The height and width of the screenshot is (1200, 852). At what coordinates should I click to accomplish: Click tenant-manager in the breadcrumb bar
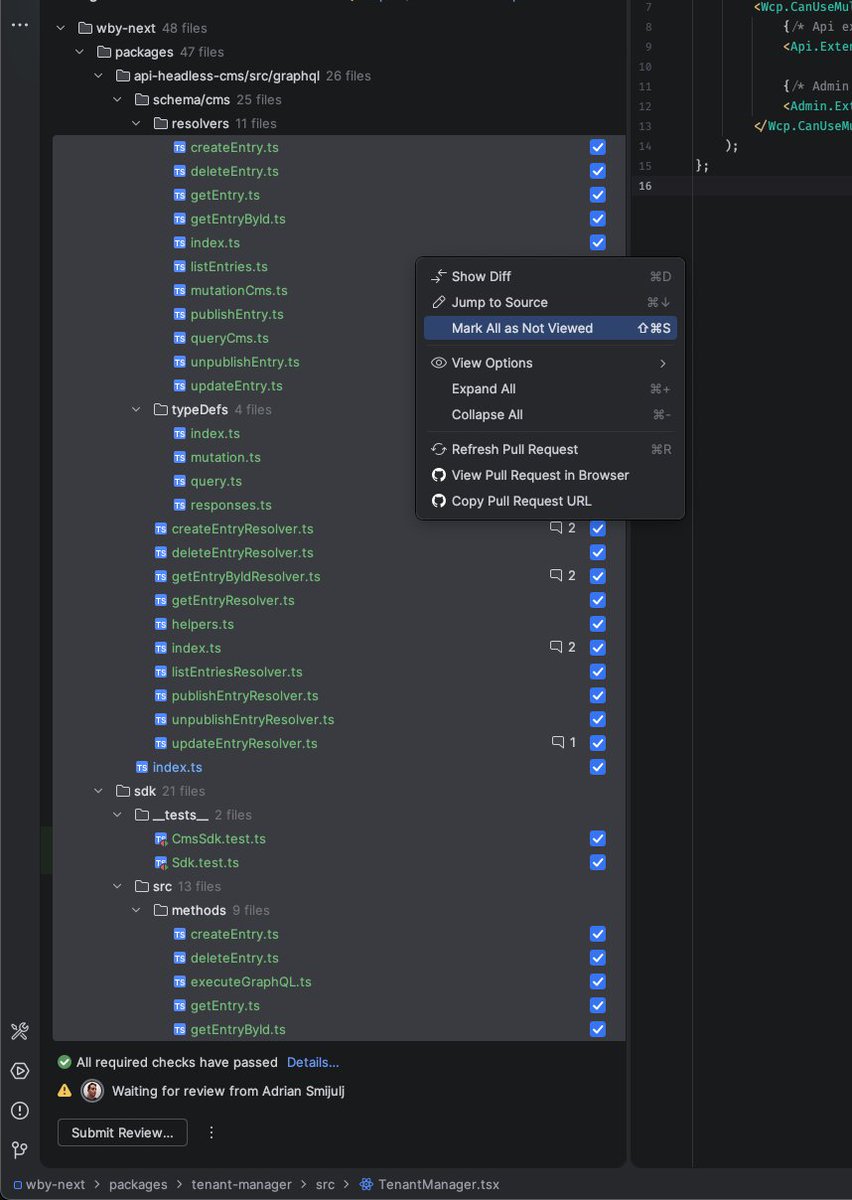pos(241,1184)
